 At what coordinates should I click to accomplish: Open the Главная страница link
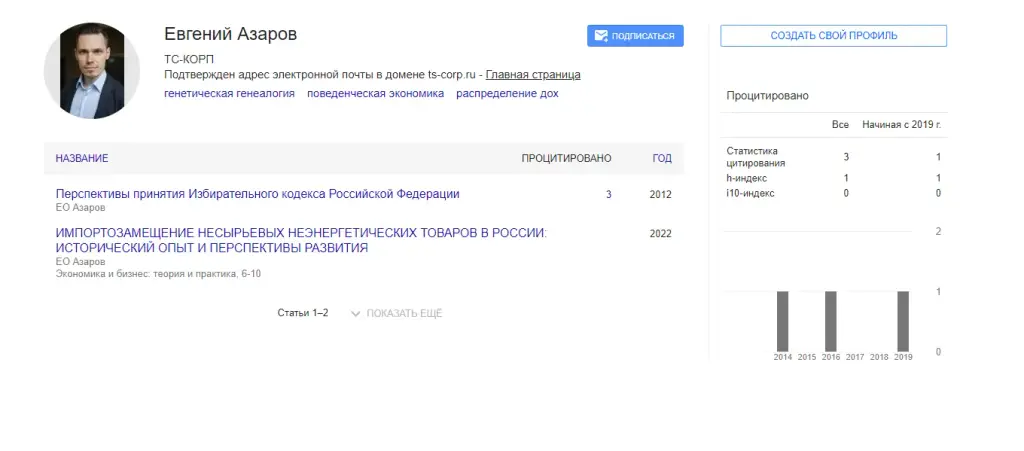(533, 74)
